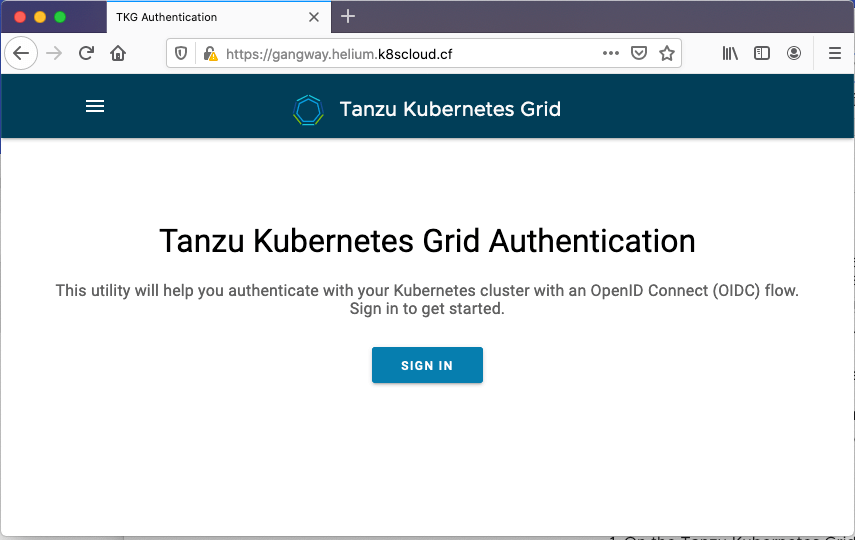Save page to Pocket icon
The height and width of the screenshot is (540, 855).
(639, 53)
